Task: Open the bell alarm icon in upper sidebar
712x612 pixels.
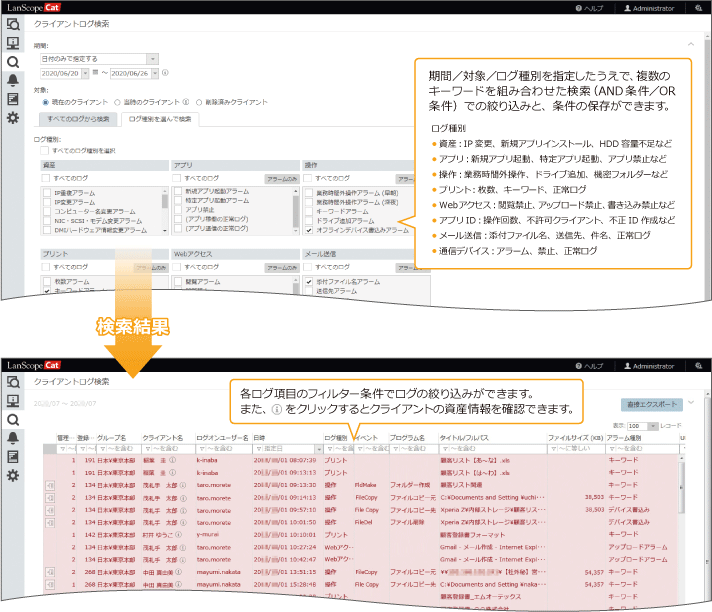Action: (13, 80)
